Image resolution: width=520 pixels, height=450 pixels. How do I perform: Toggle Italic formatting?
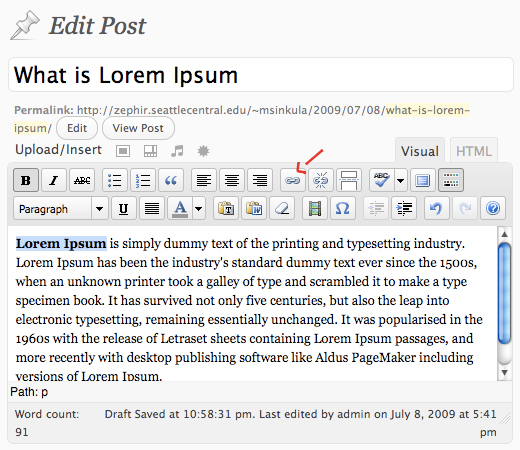coord(54,180)
